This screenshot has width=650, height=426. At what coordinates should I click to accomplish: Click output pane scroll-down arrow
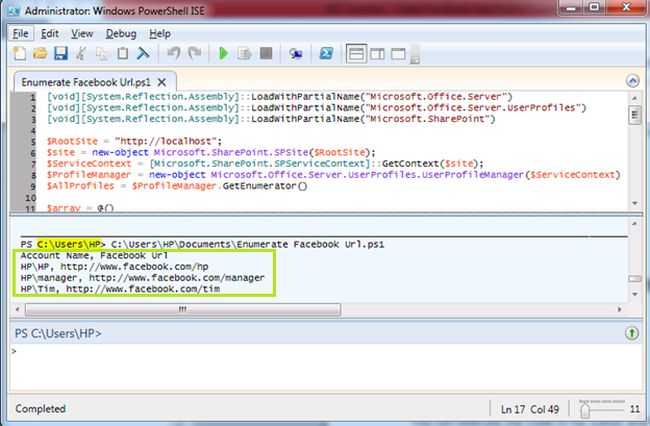pyautogui.click(x=634, y=294)
